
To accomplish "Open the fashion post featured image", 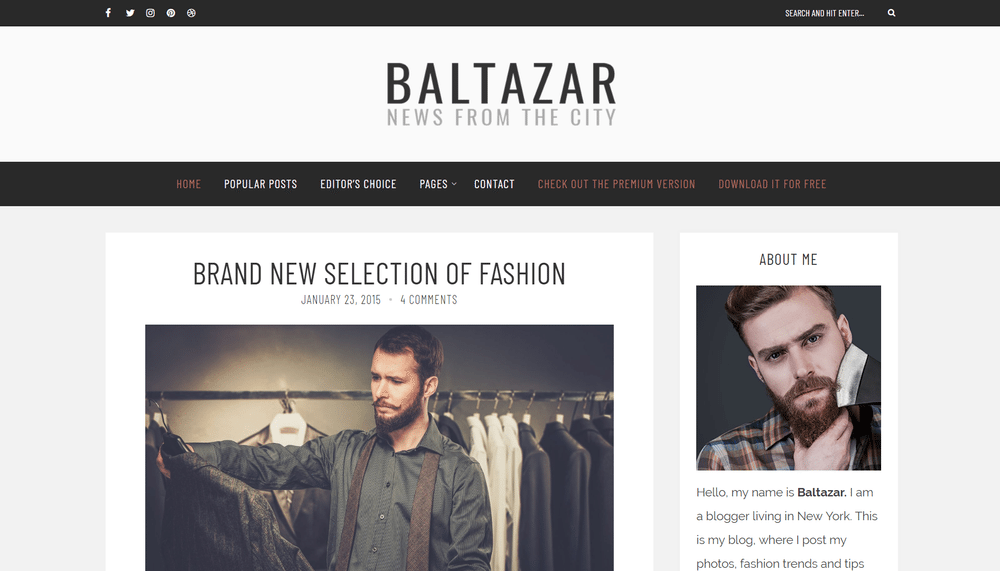I will (x=379, y=448).
